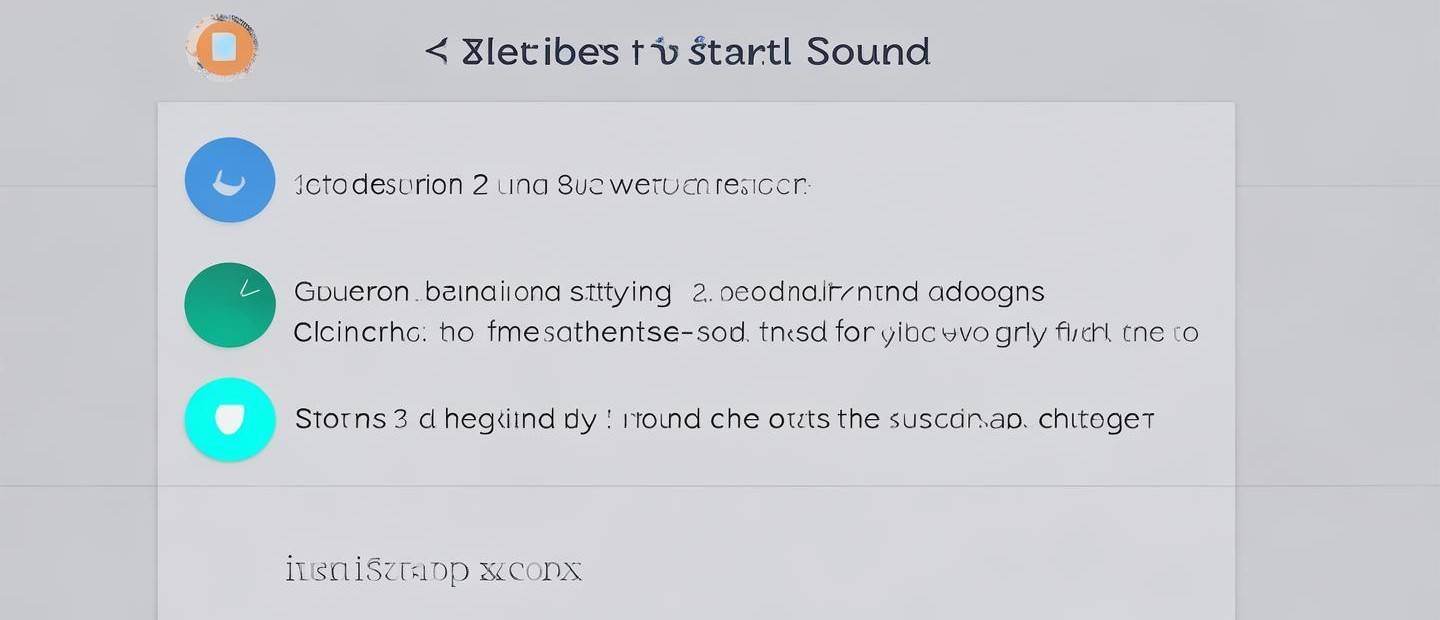Click the 'Bletibes' word in the title
This screenshot has width=1440, height=620.
pyautogui.click(x=540, y=51)
